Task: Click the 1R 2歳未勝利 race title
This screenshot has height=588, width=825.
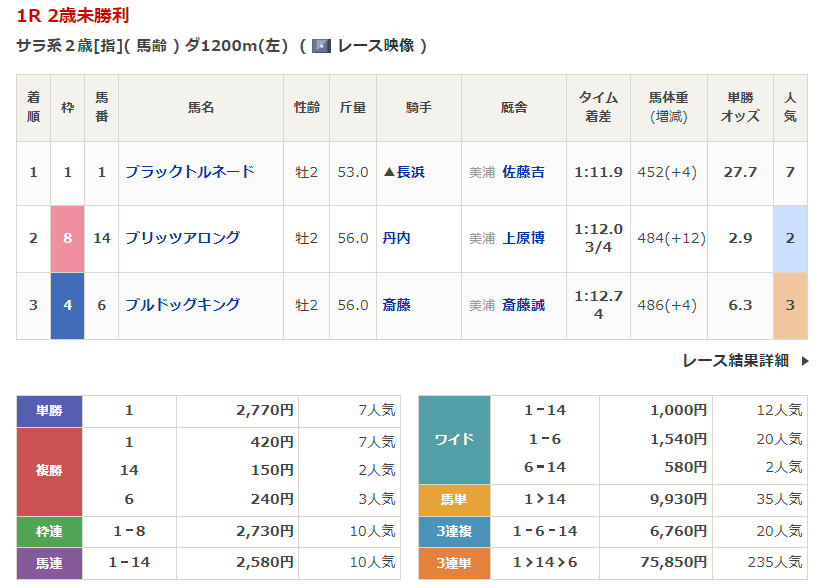Action: point(72,16)
